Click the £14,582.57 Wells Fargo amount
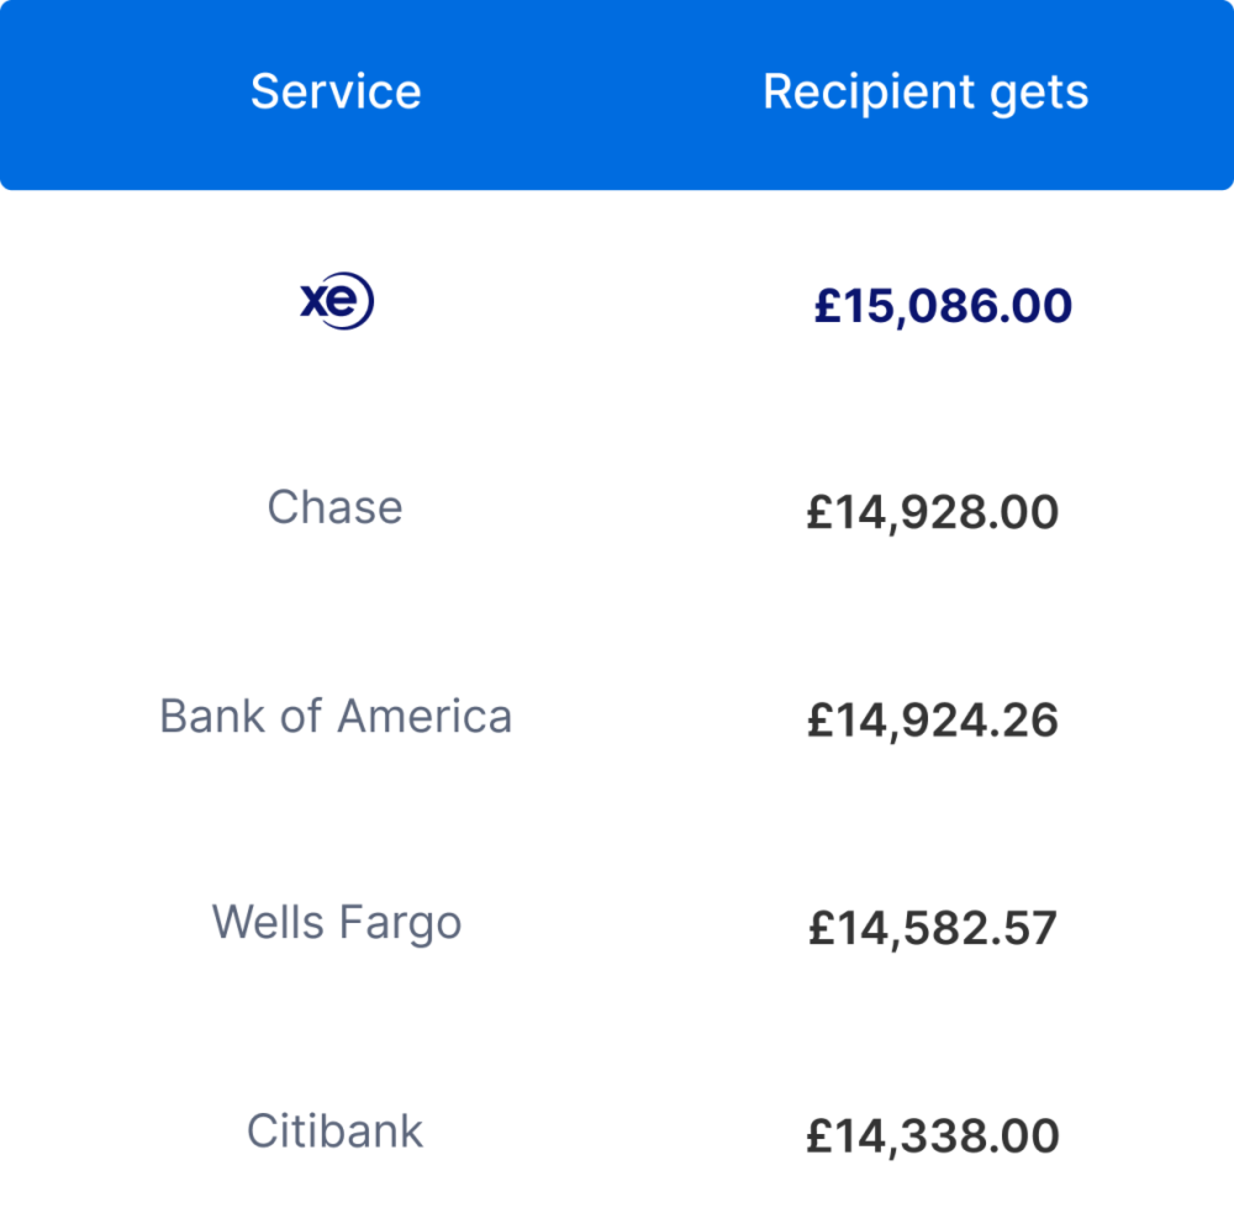Image resolution: width=1234 pixels, height=1229 pixels. 933,928
